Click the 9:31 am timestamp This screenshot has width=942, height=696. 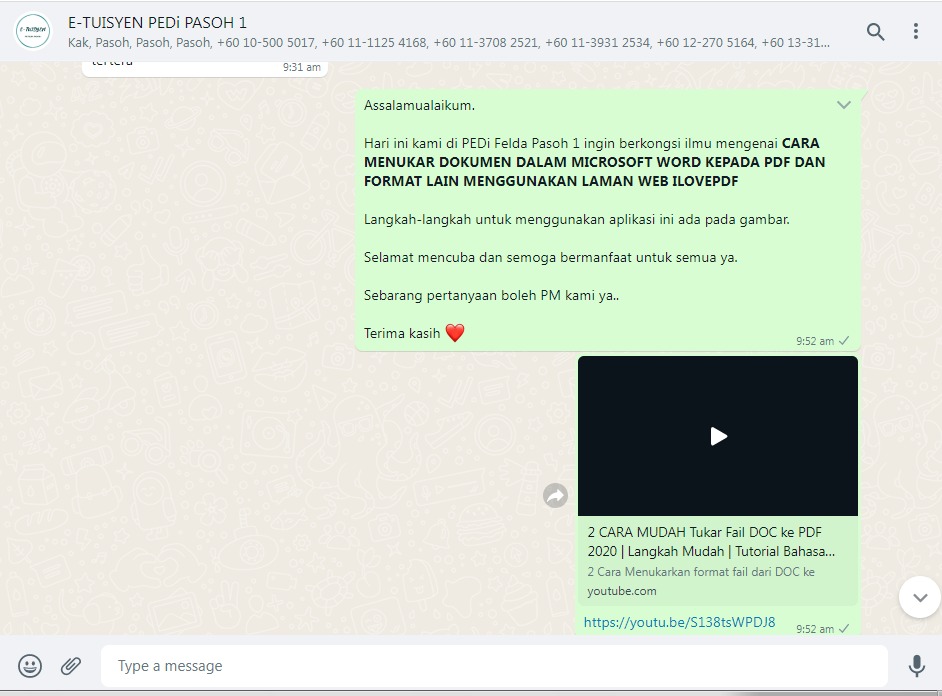tap(302, 67)
